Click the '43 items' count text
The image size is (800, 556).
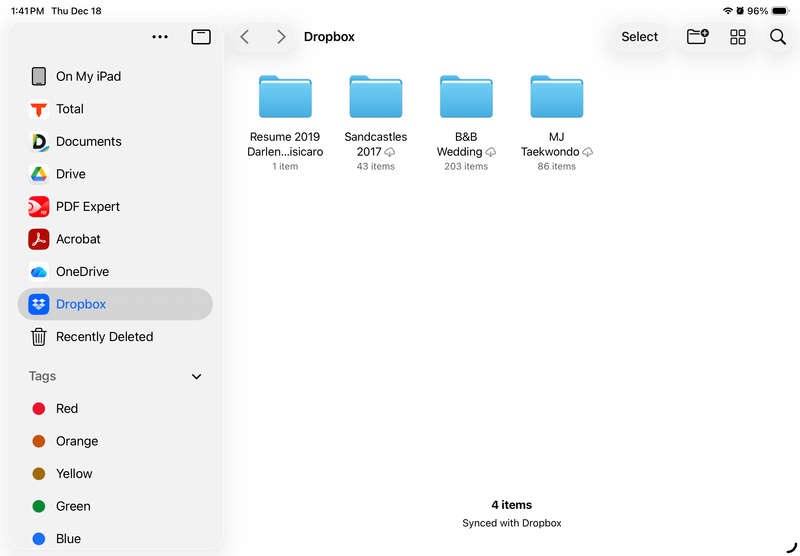[x=376, y=166]
